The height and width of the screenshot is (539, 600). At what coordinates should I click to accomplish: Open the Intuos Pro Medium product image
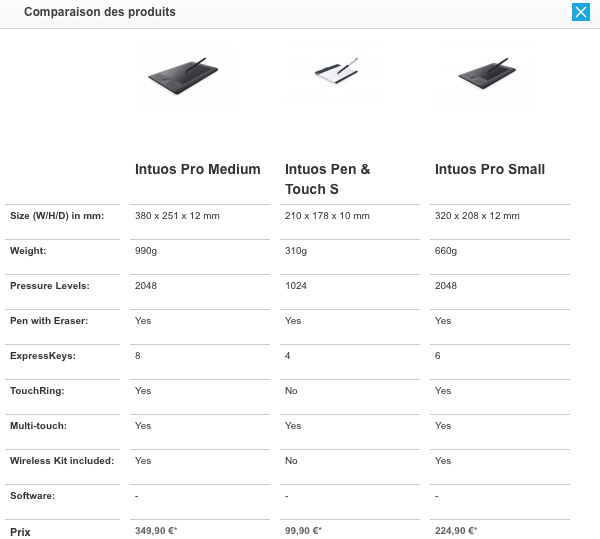pos(184,78)
